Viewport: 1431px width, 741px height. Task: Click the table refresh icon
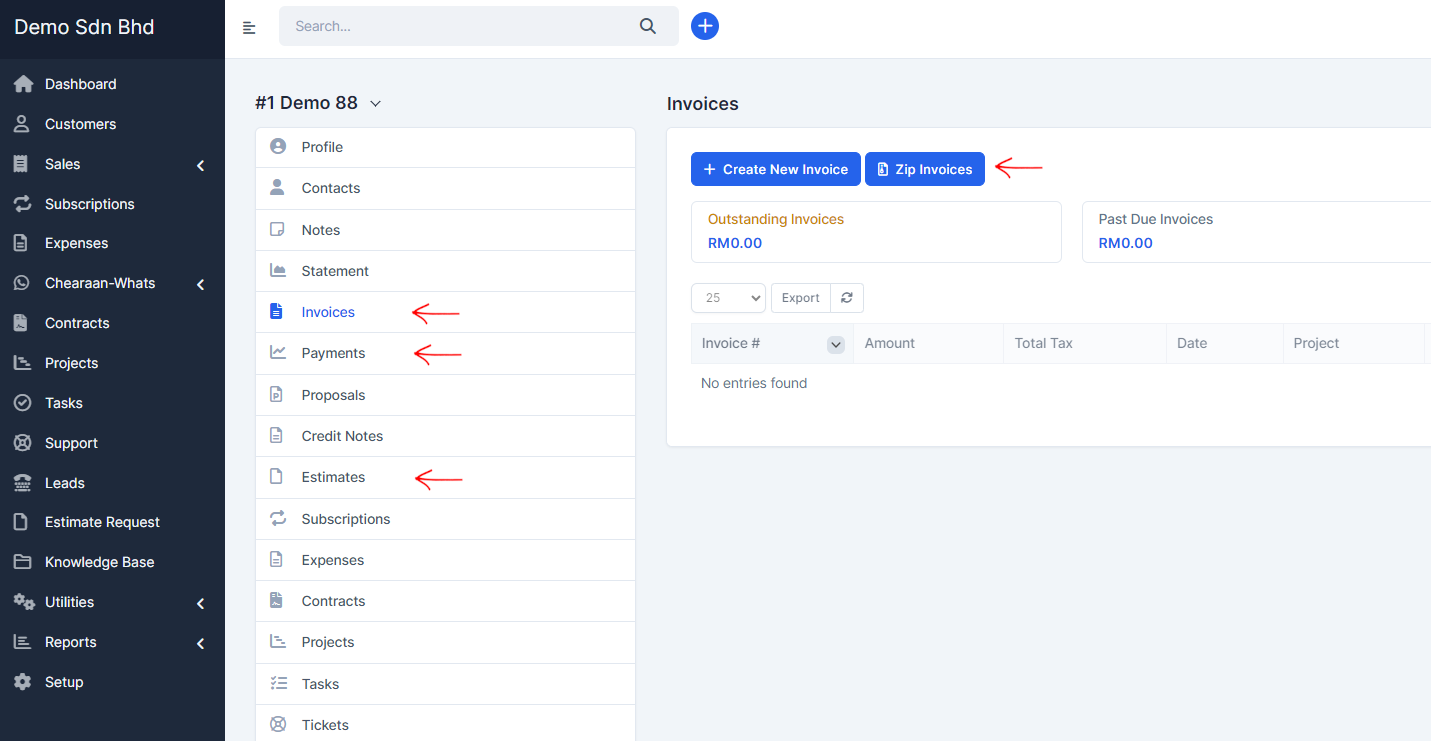(847, 298)
